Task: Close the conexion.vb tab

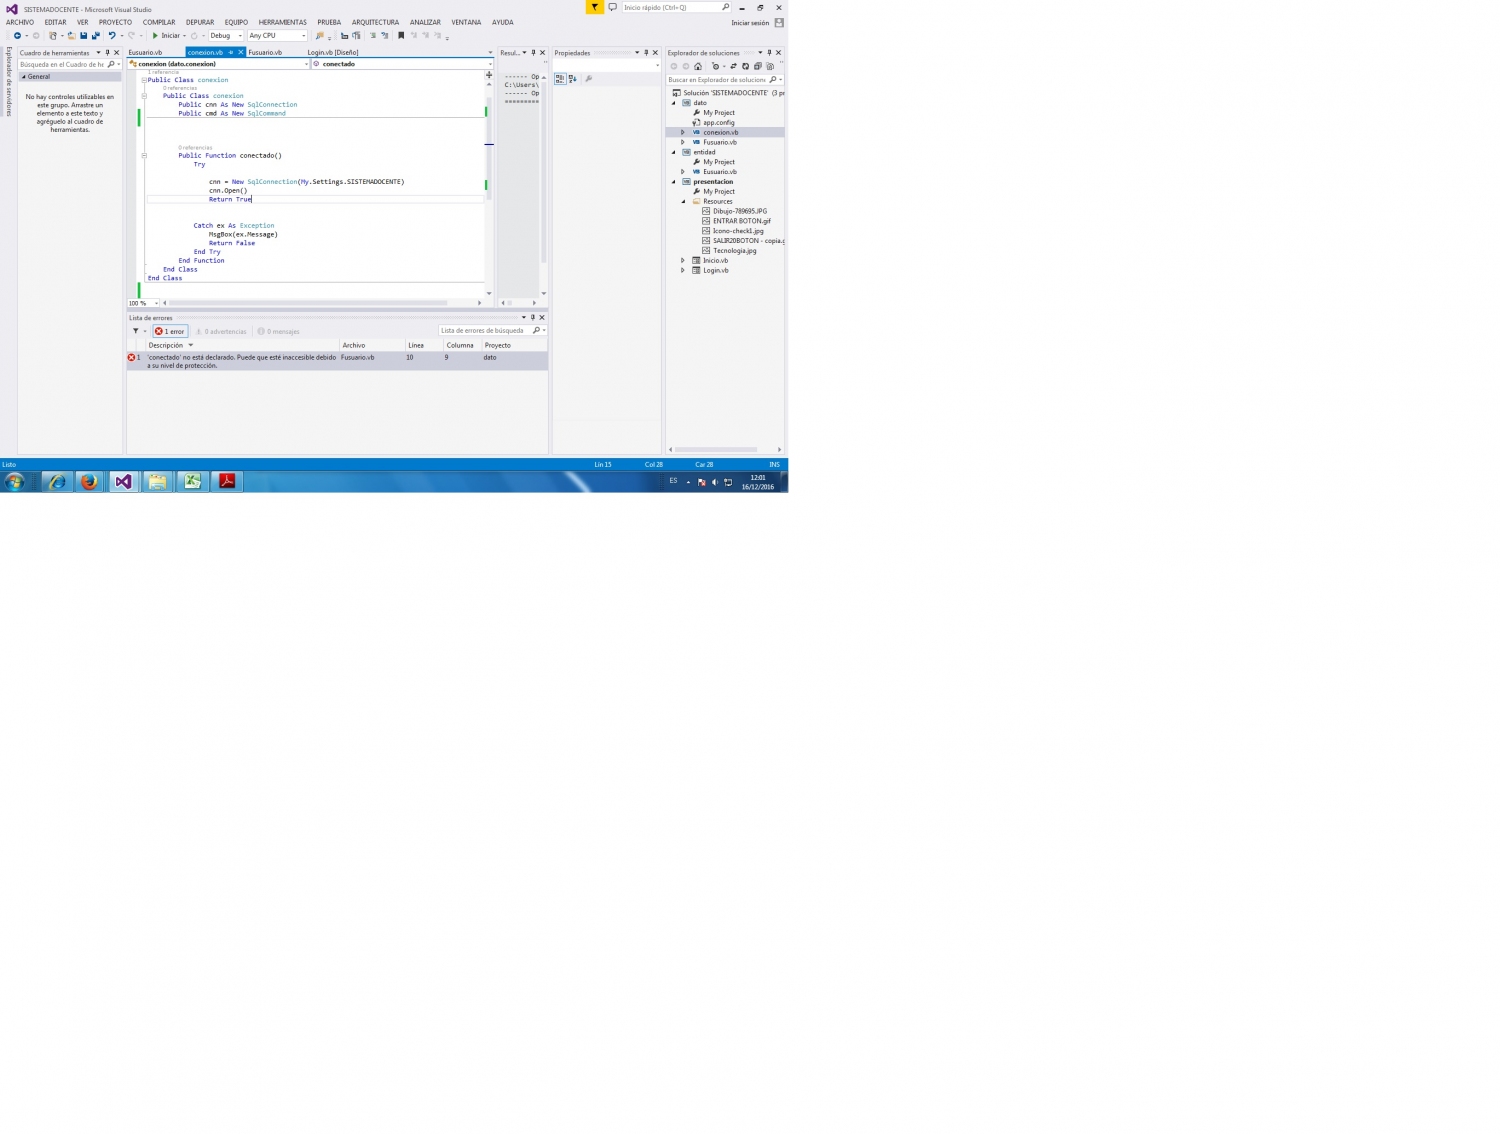Action: pos(240,52)
